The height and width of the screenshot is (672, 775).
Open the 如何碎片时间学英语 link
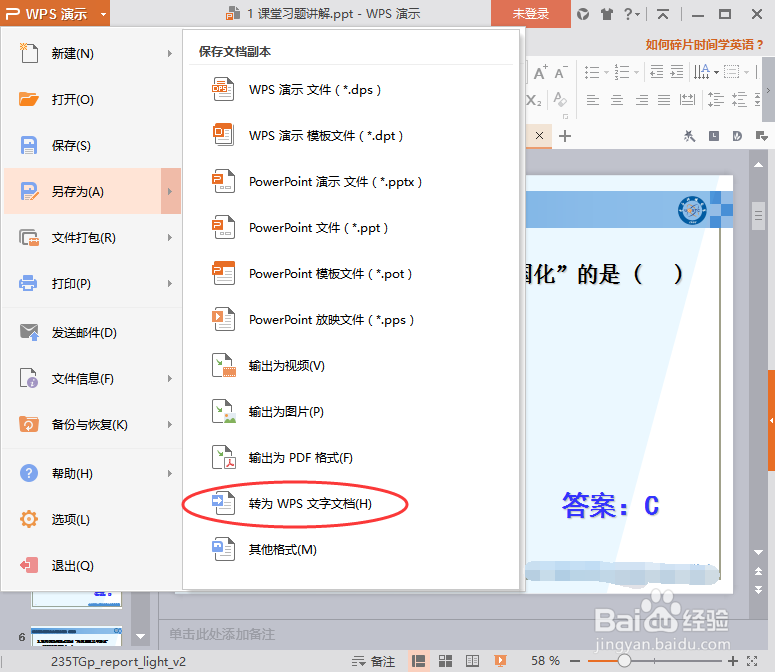[704, 44]
